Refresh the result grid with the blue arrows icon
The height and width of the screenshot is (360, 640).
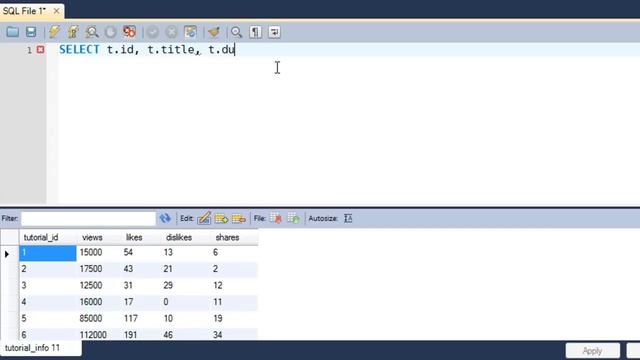tap(165, 218)
